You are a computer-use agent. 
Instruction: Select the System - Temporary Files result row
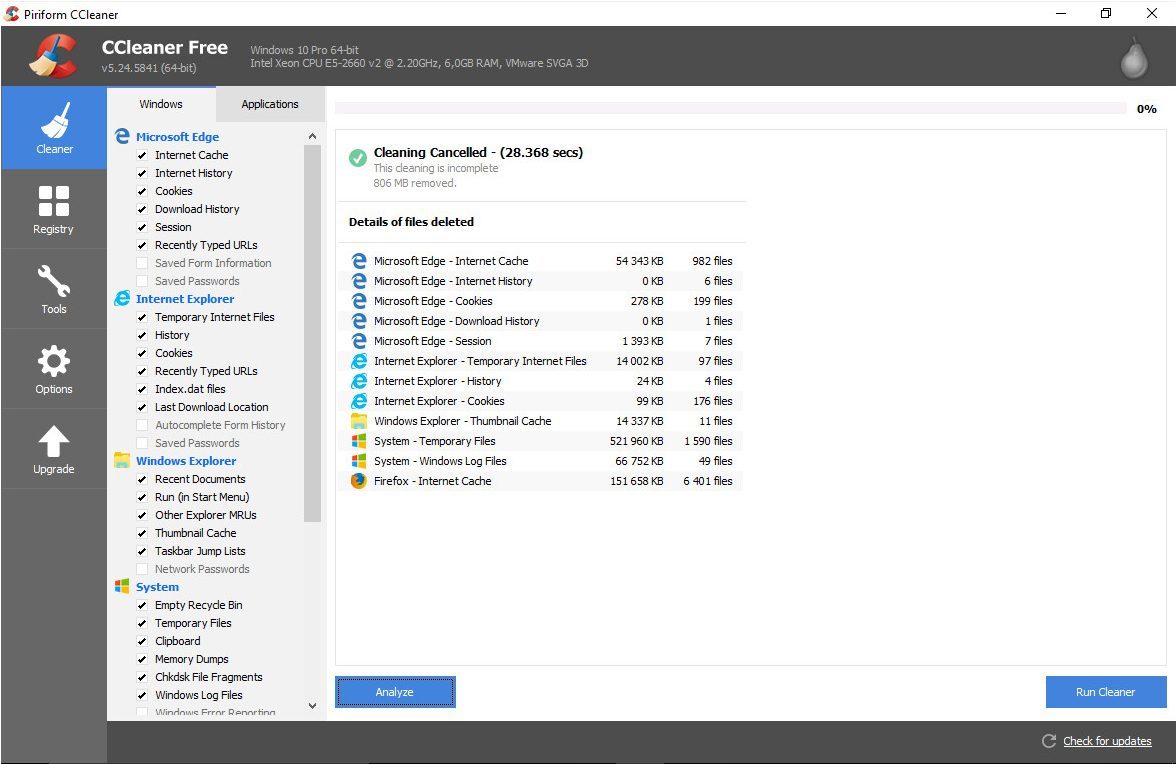(x=540, y=441)
